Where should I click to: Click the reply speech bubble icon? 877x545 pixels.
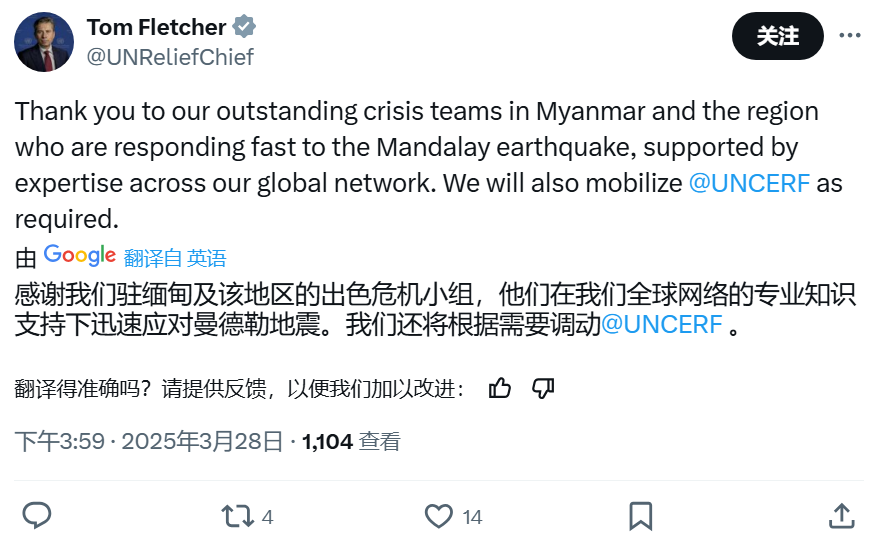click(x=37, y=516)
